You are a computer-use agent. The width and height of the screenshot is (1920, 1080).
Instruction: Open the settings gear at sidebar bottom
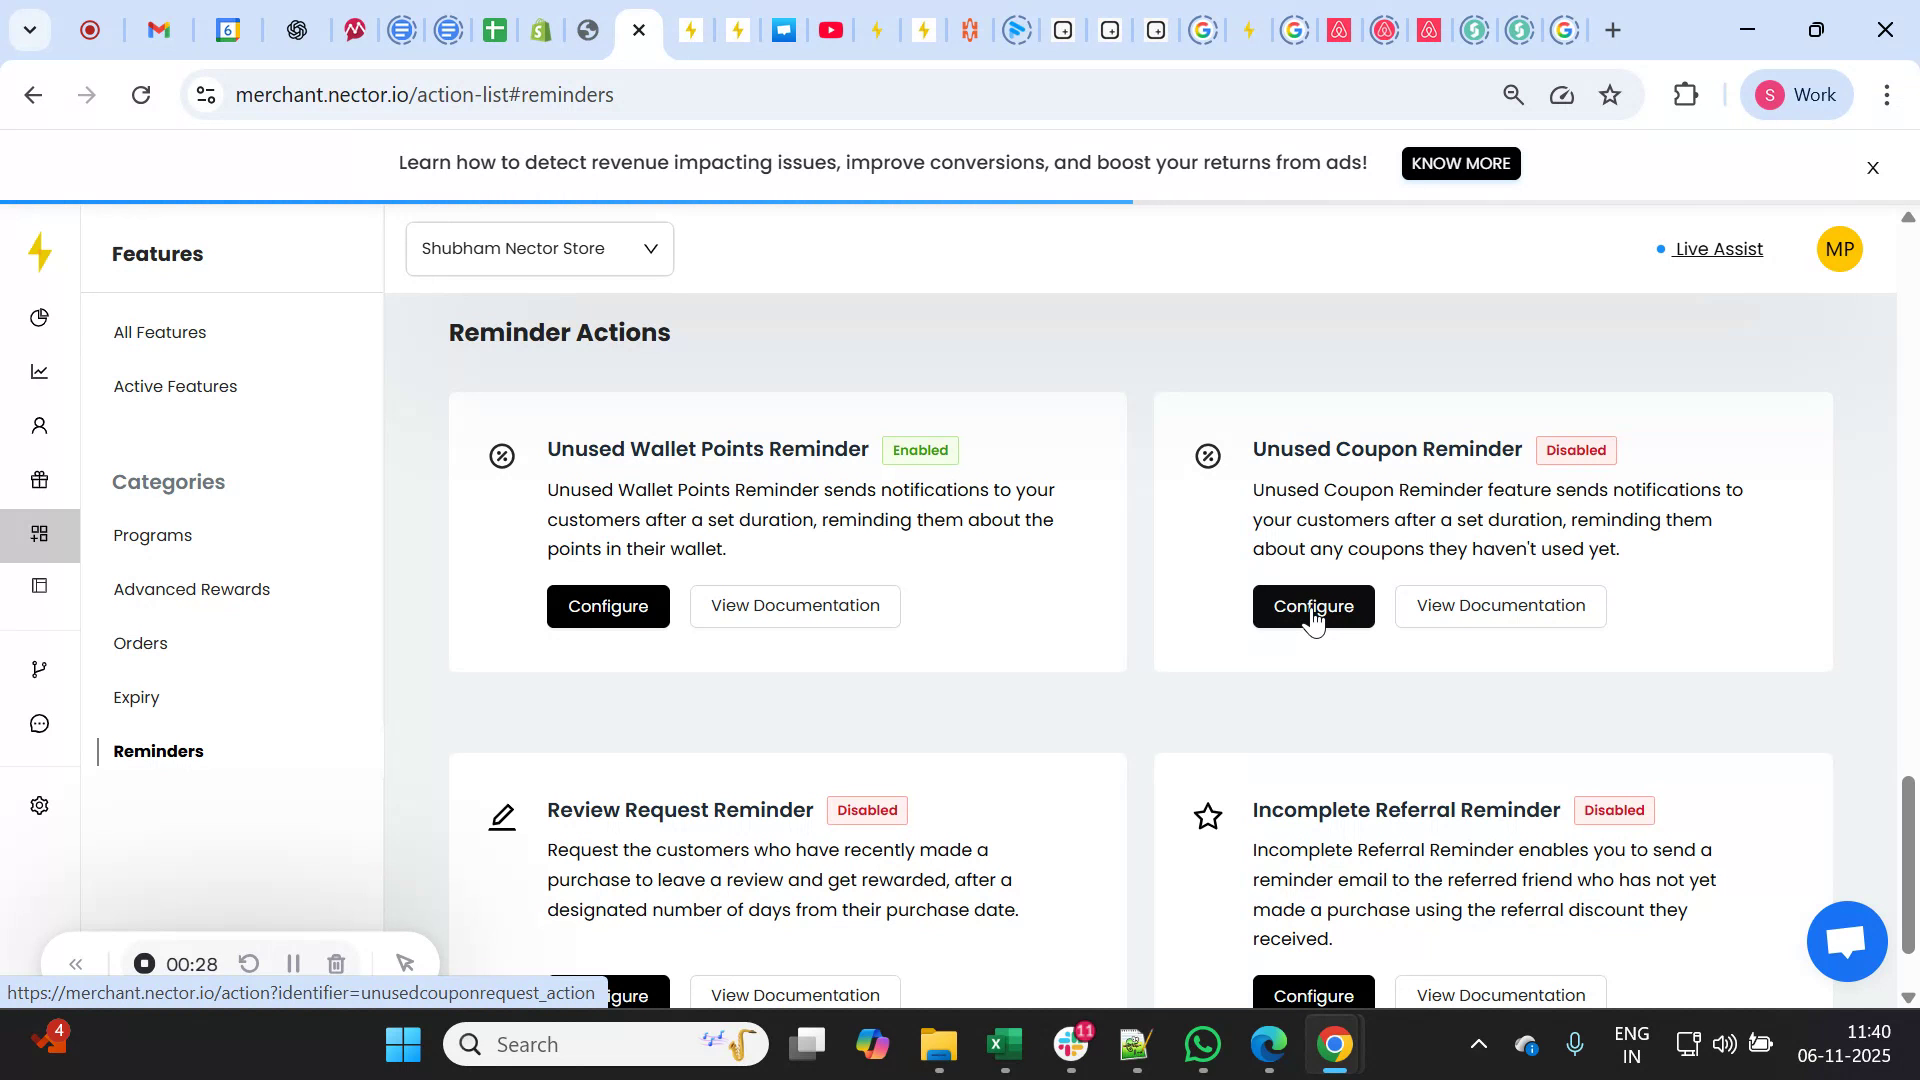[x=39, y=805]
